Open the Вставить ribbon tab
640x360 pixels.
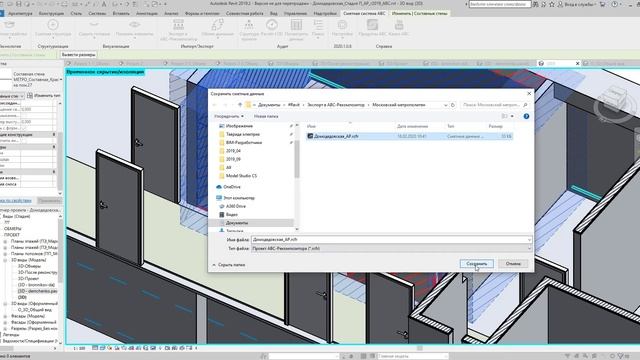point(121,13)
